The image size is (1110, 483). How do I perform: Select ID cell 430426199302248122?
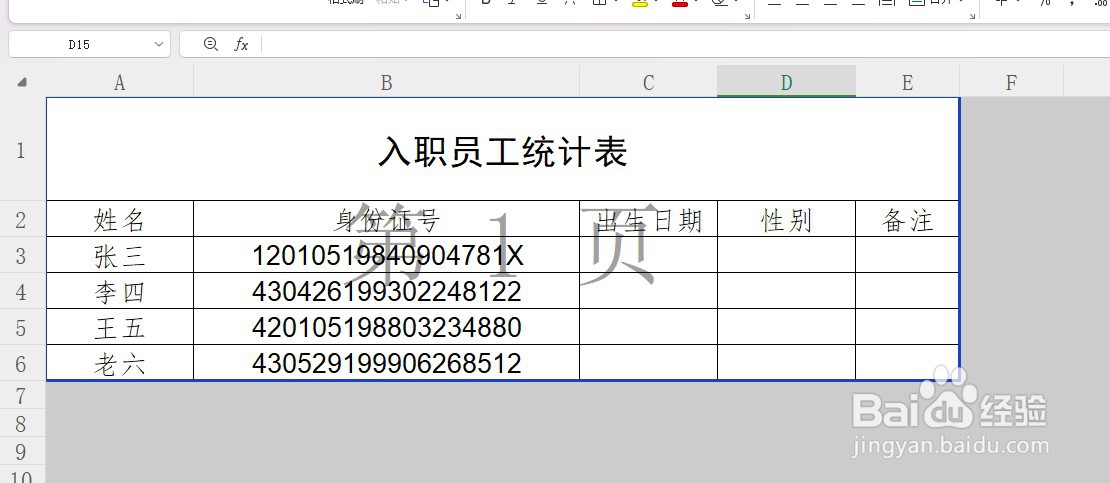click(387, 292)
